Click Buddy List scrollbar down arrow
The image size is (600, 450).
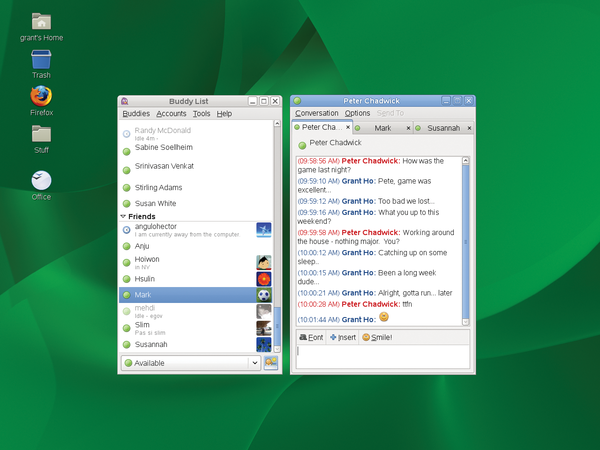(x=277, y=349)
